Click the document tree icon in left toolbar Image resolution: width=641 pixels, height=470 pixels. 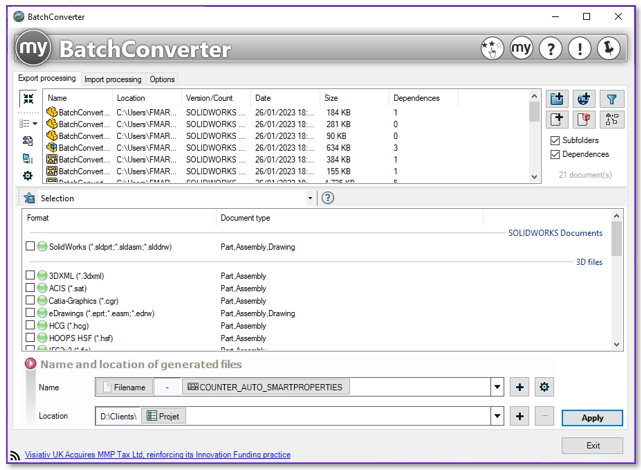pos(28,158)
